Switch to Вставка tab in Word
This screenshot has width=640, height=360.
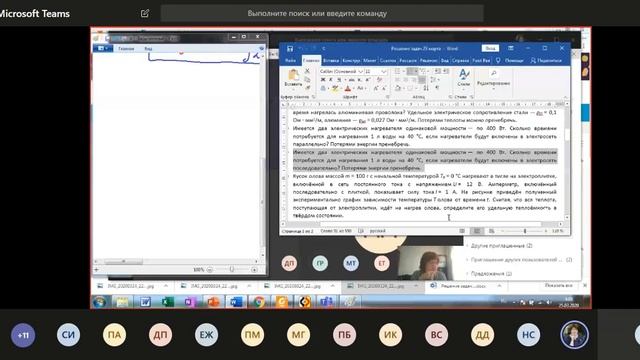coord(331,60)
